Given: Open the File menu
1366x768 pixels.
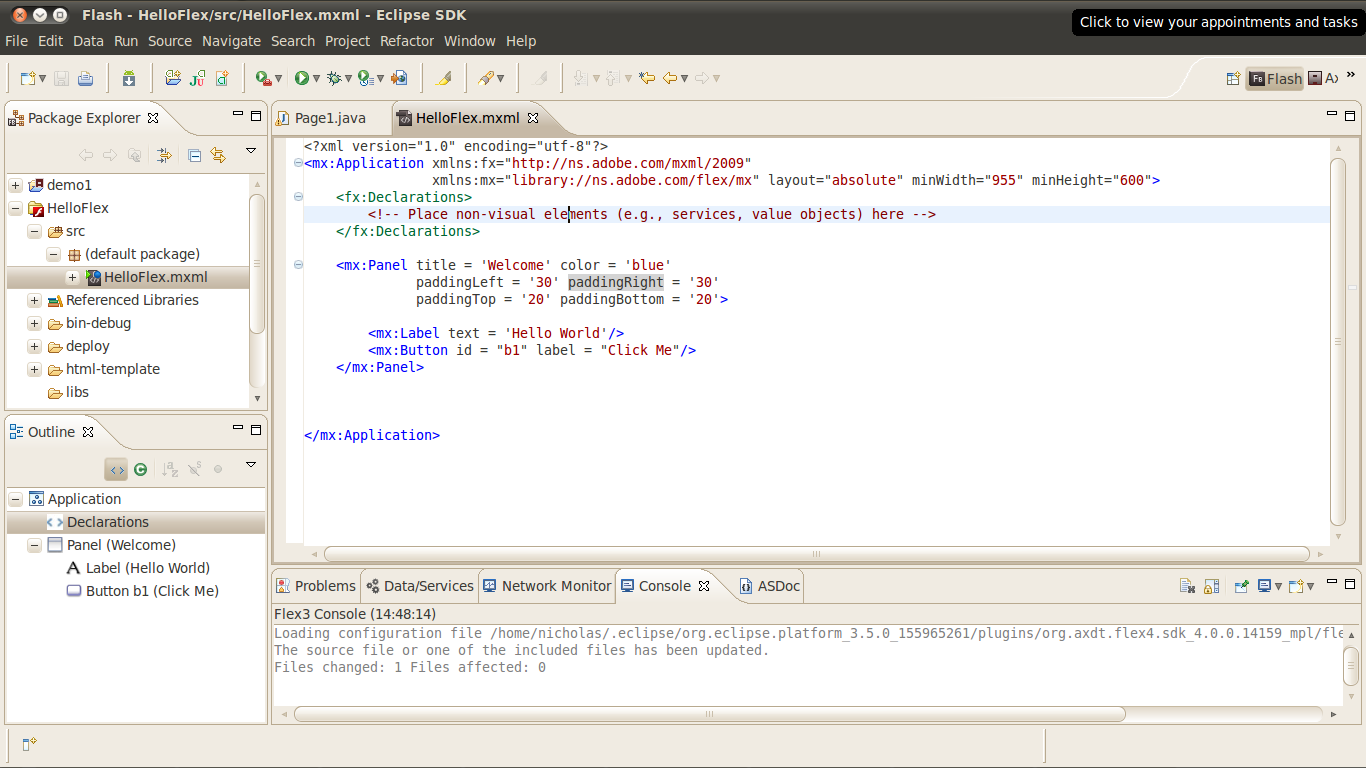Looking at the screenshot, I should (16, 41).
